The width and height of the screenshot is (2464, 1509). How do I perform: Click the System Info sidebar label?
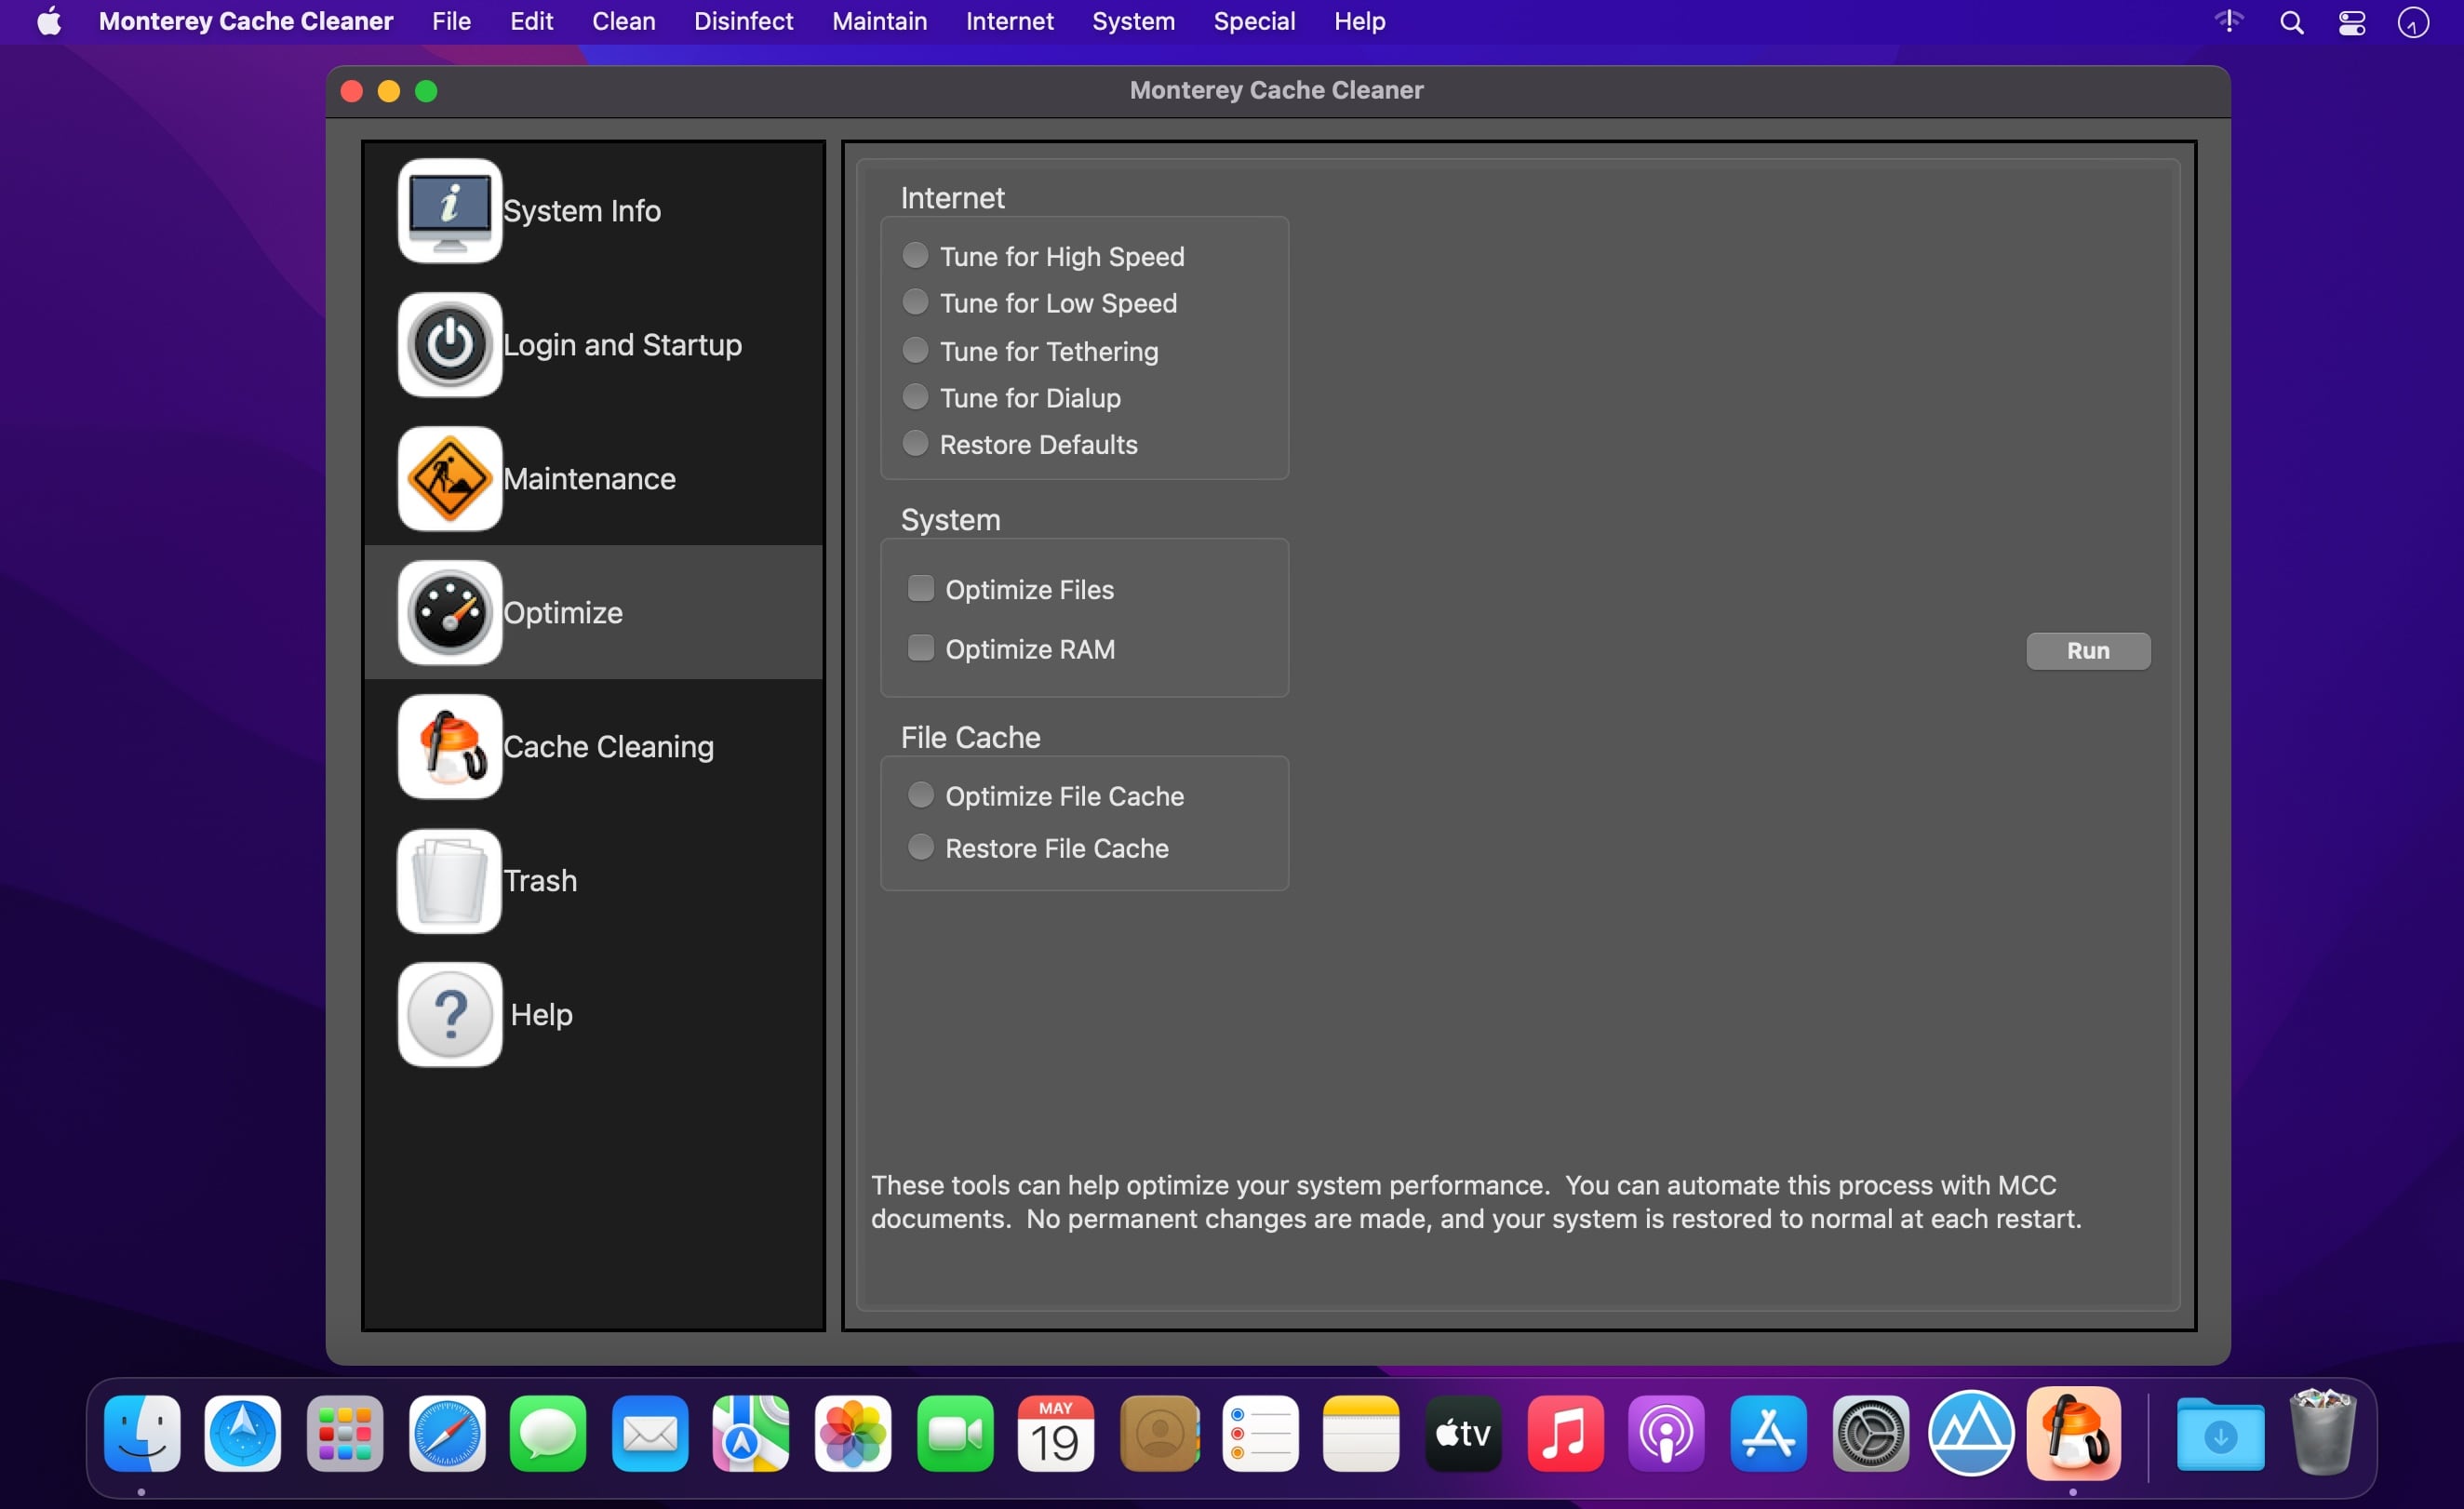[x=582, y=211]
